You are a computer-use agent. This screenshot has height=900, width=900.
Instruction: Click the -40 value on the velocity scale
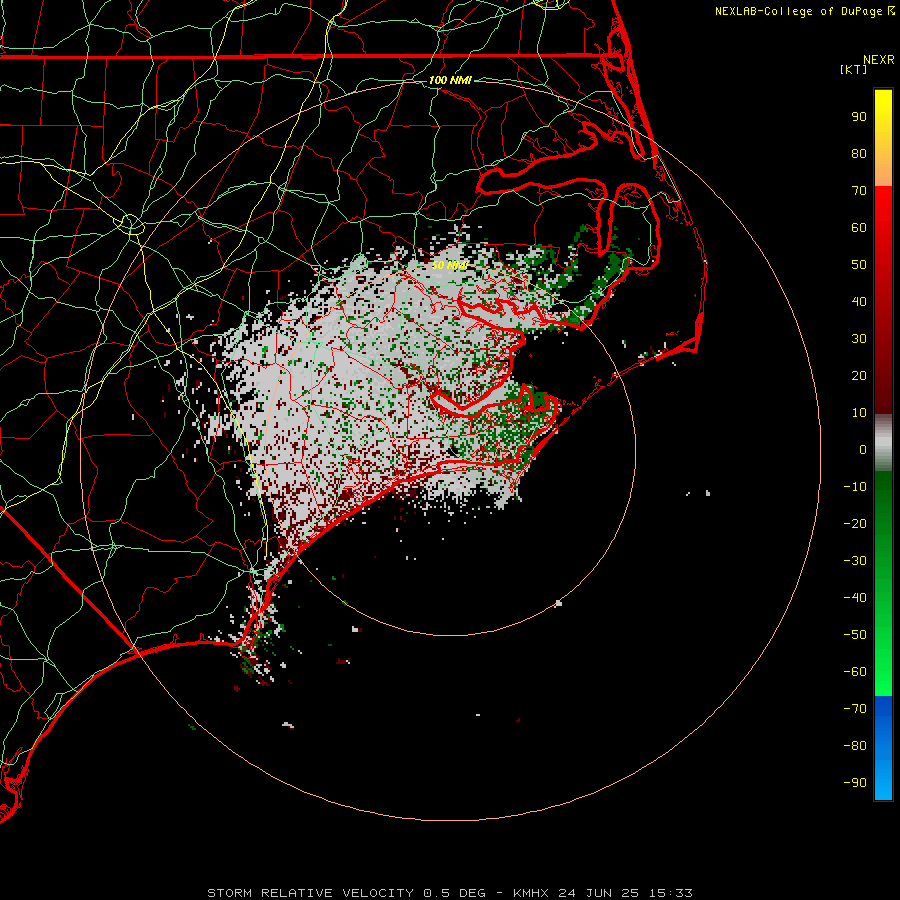pyautogui.click(x=855, y=598)
